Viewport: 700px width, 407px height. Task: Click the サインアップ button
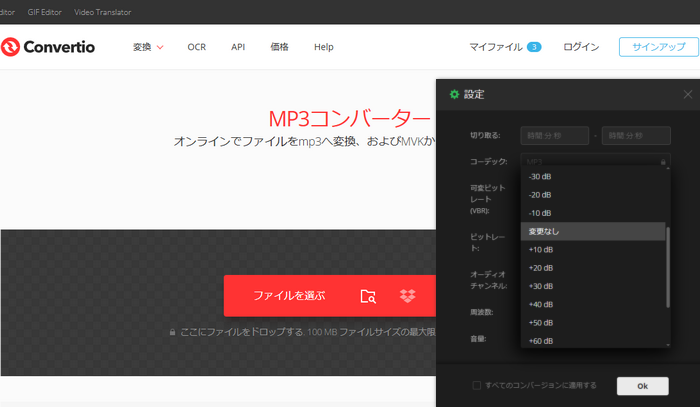(x=658, y=47)
